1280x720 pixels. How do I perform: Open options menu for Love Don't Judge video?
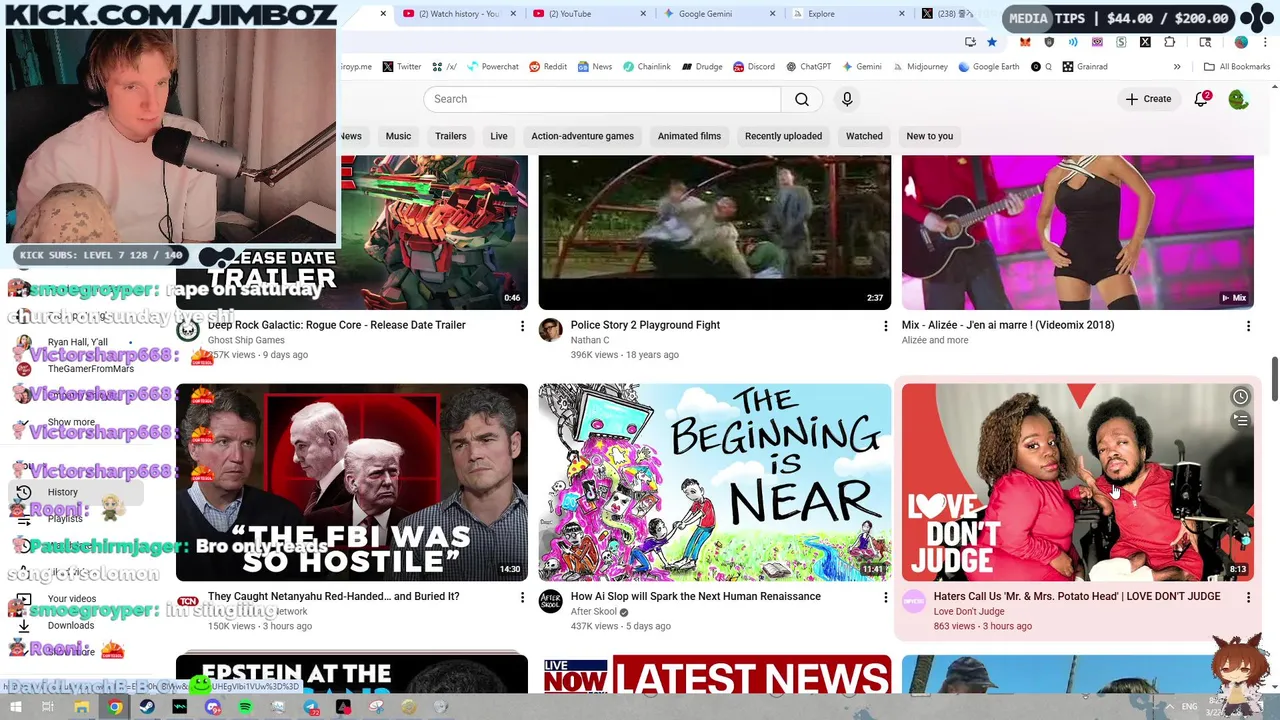coord(1248,597)
